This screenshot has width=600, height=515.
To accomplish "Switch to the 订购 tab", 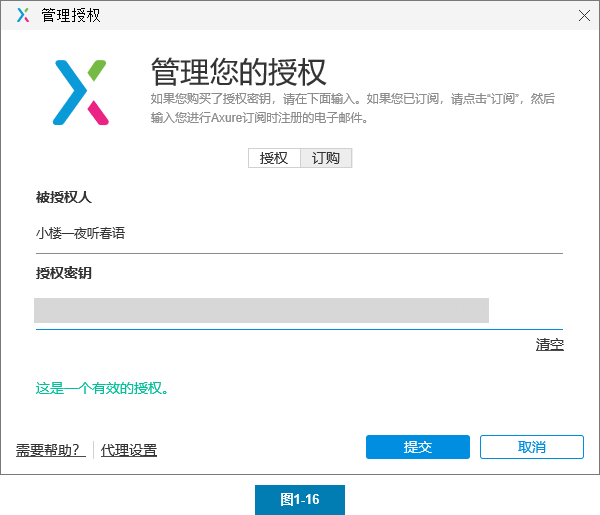I will pos(326,158).
